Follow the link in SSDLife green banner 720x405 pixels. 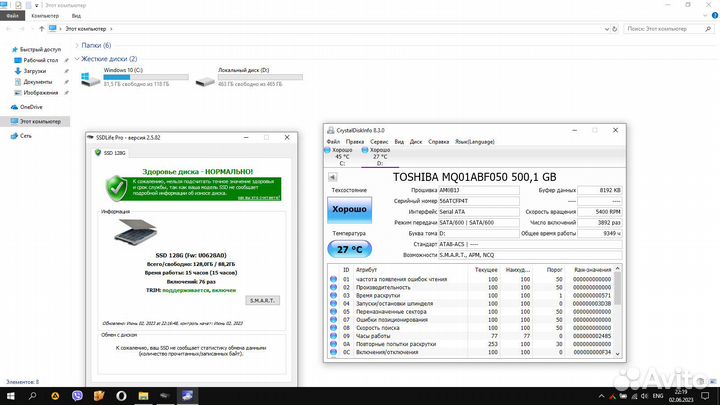point(258,197)
